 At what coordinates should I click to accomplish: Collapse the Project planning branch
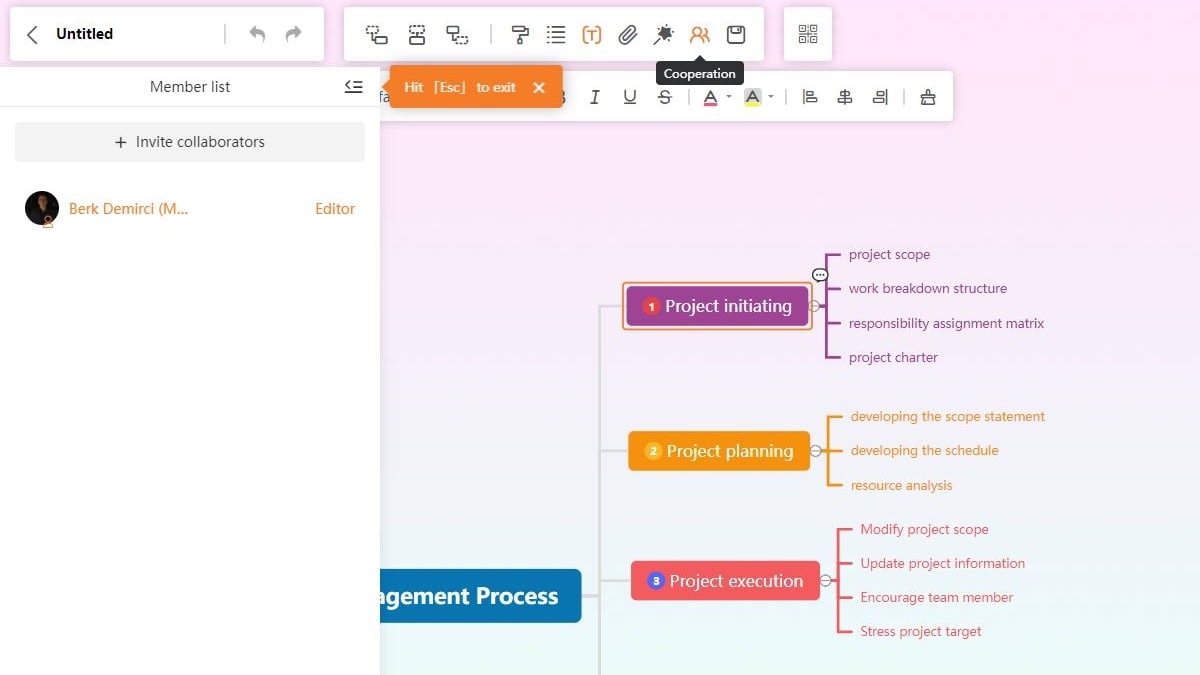816,451
